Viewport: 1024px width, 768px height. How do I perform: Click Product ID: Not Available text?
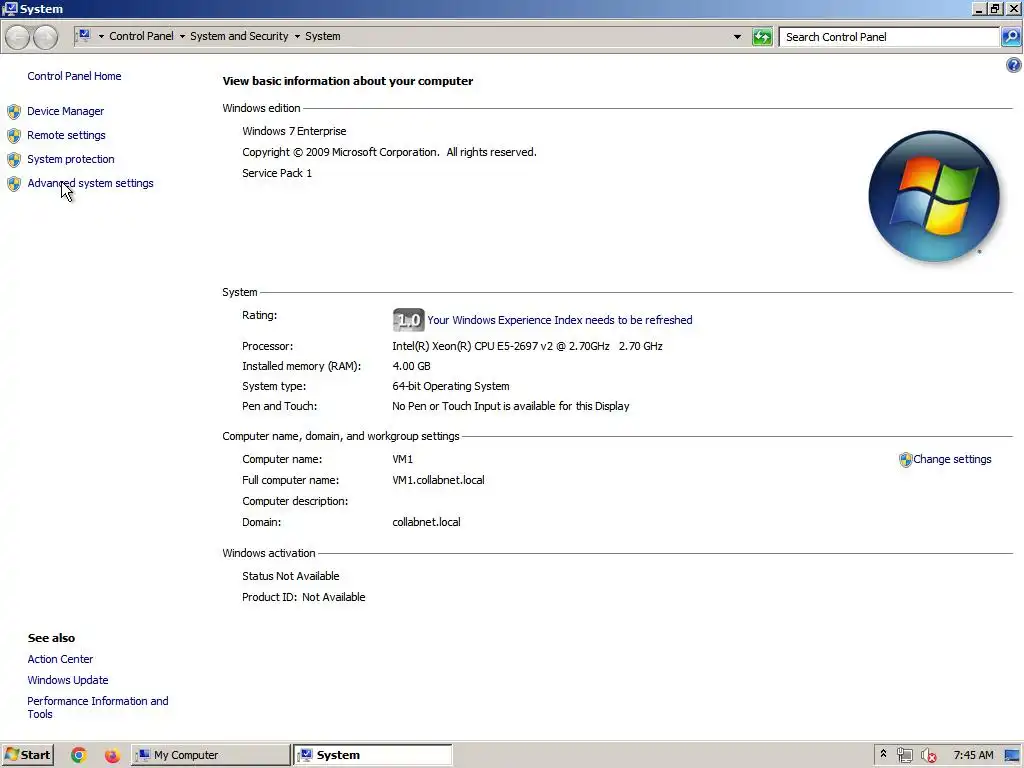point(303,597)
